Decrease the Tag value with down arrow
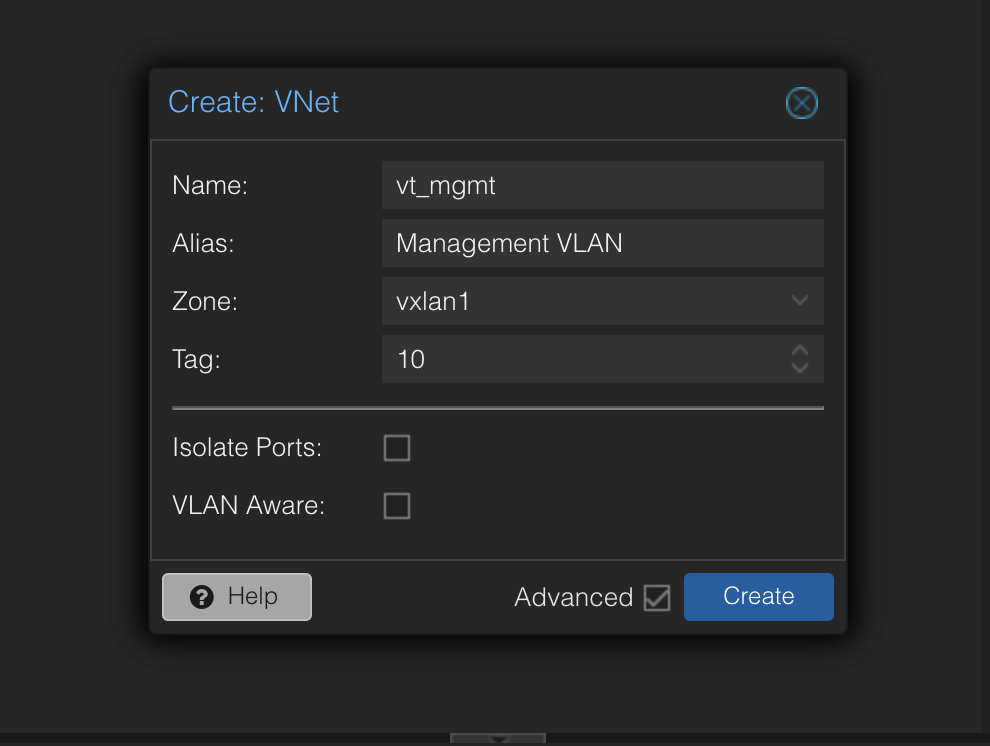Screen dimensions: 990x746 pos(800,367)
